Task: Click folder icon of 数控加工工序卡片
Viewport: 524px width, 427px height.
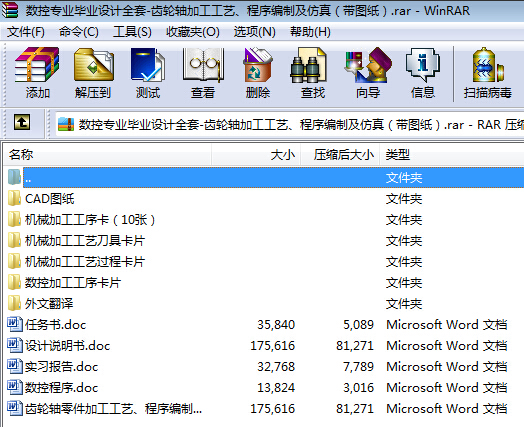Action: (x=14, y=283)
